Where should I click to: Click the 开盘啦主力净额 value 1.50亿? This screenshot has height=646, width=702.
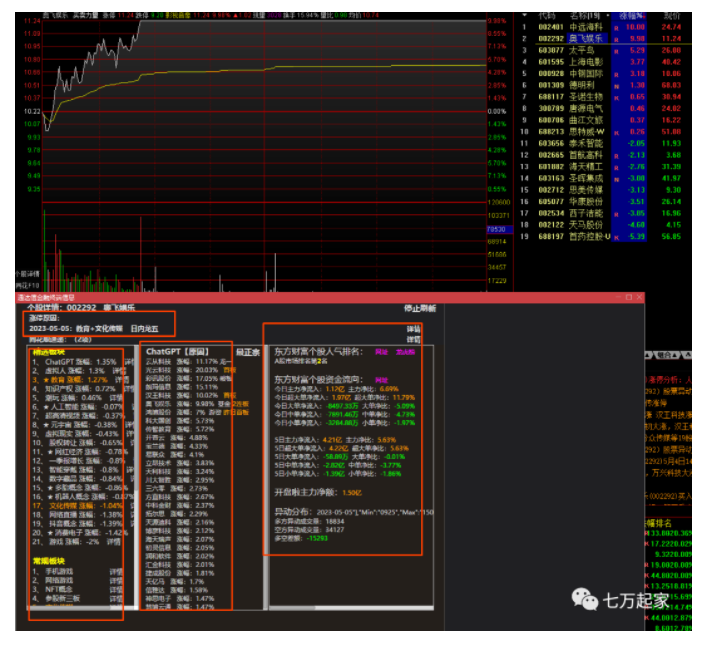click(352, 493)
